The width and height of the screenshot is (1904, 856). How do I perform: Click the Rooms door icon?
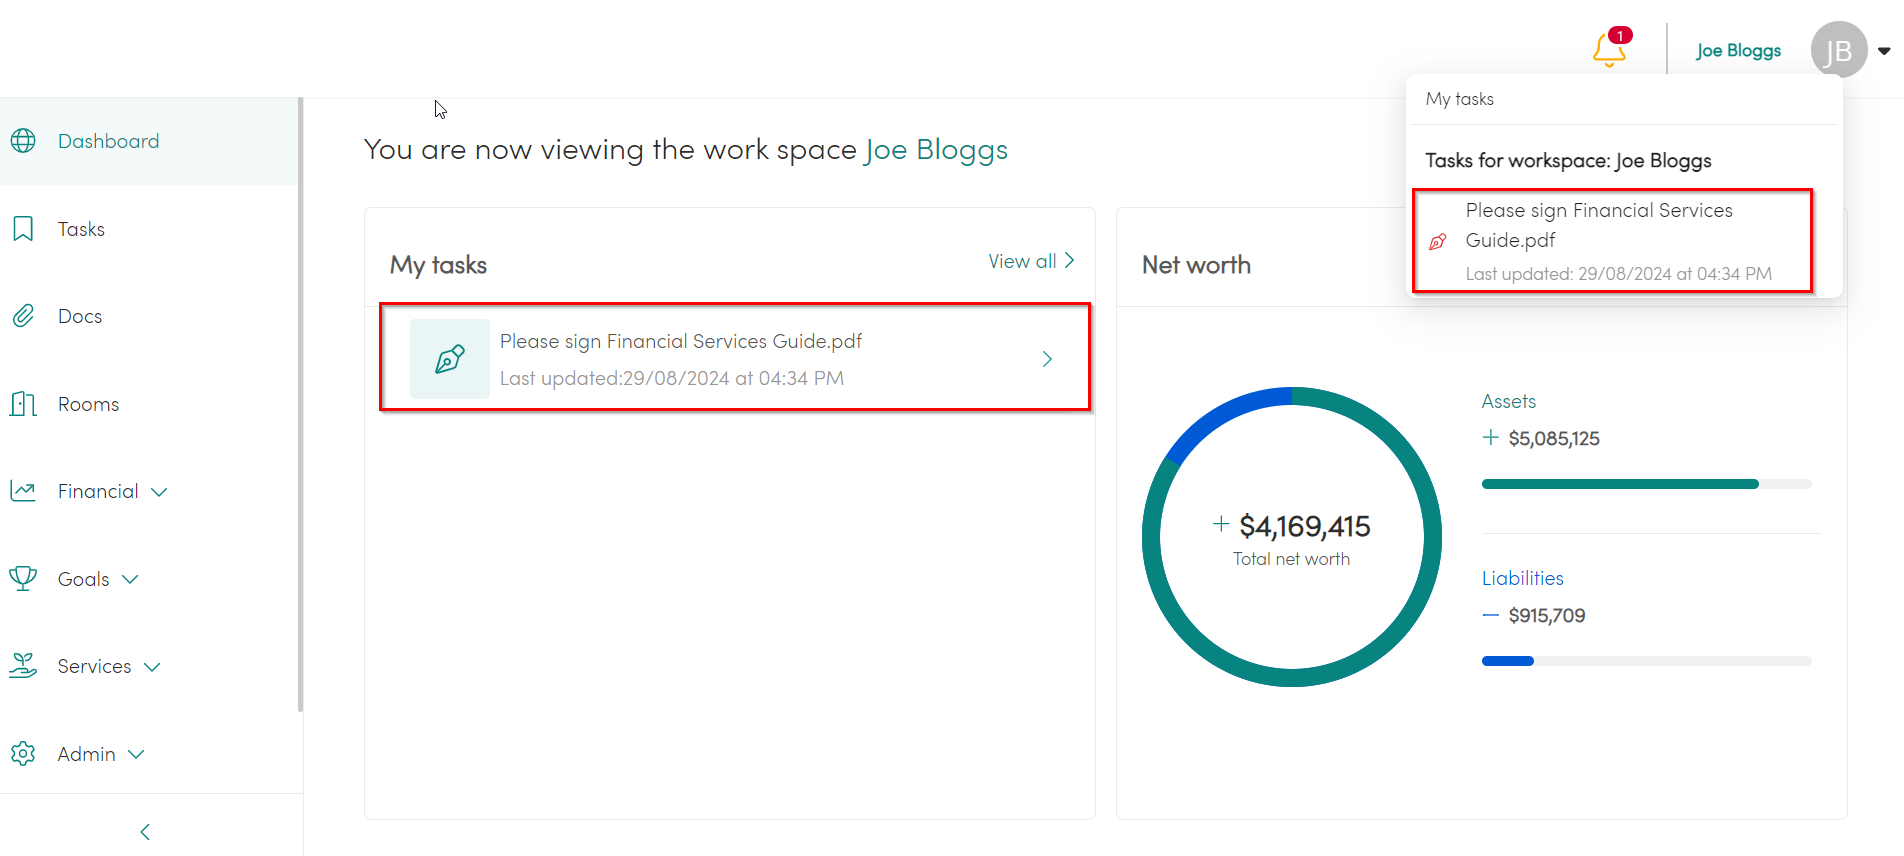pos(23,404)
